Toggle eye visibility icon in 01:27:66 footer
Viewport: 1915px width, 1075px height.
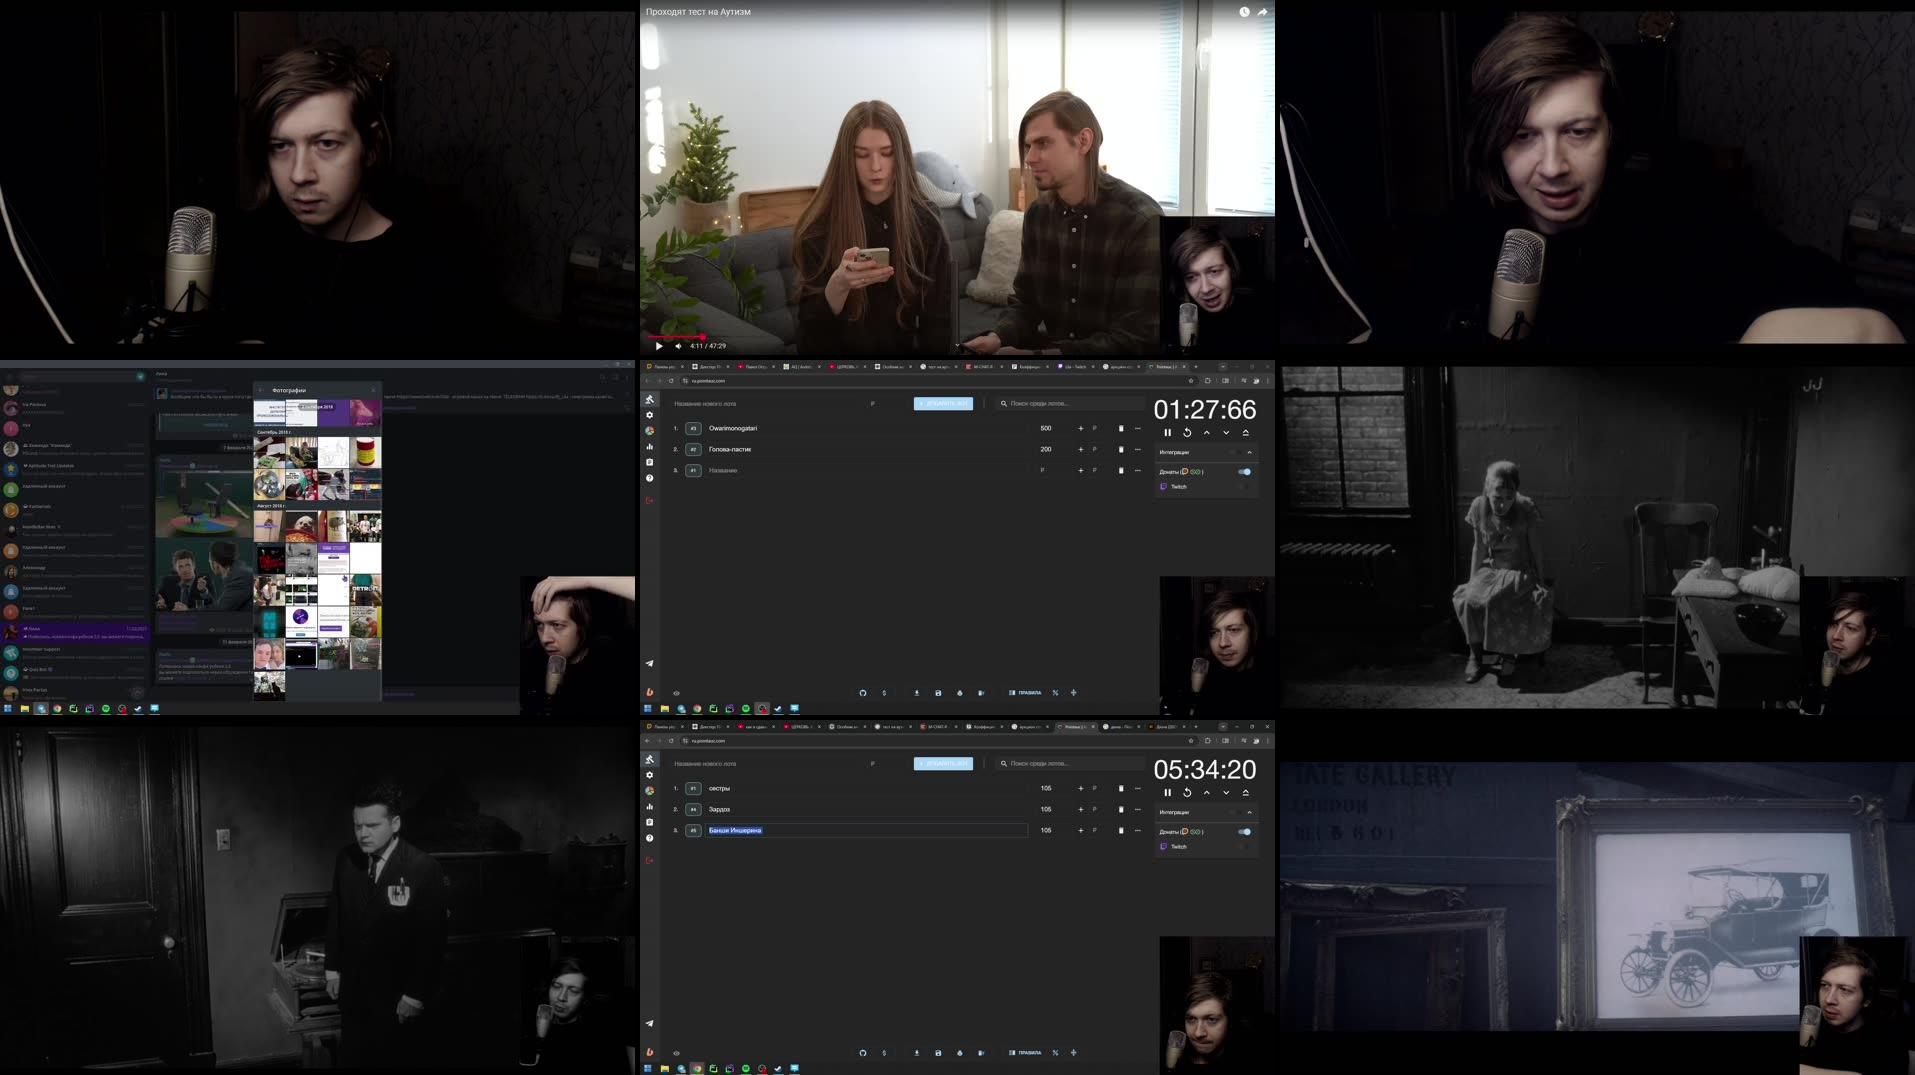[x=676, y=692]
